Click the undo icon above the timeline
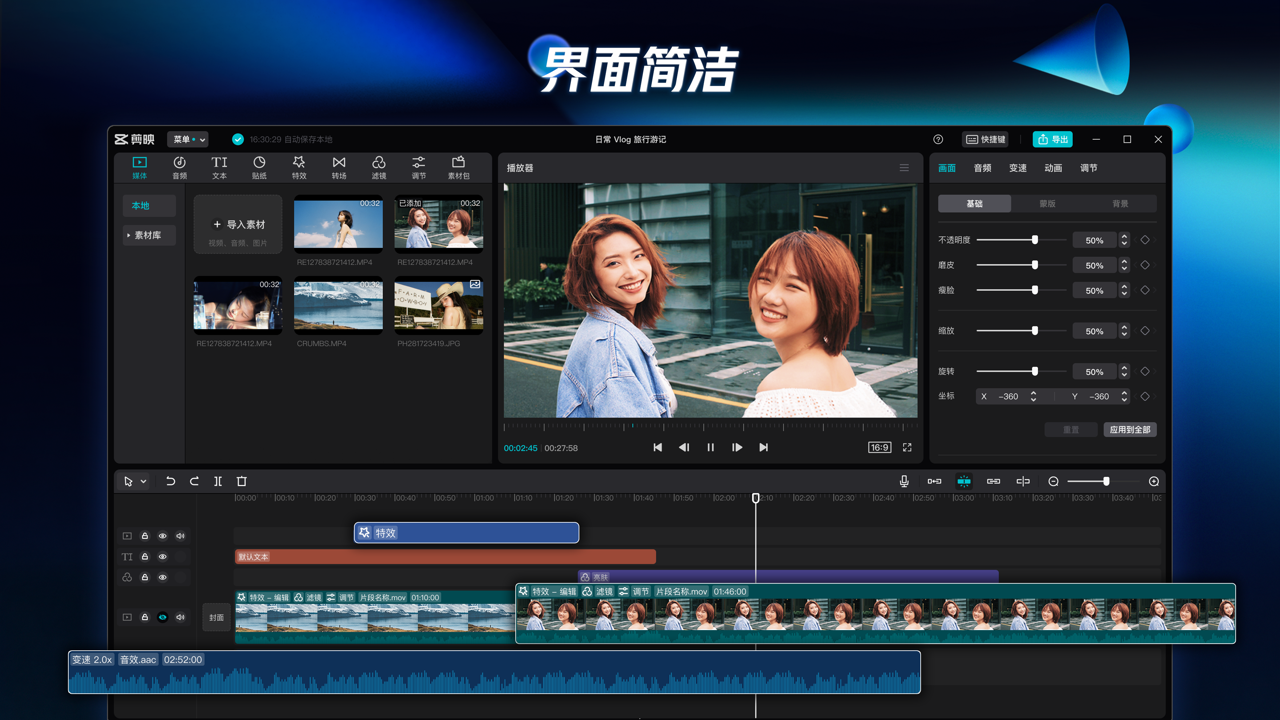Image resolution: width=1280 pixels, height=720 pixels. [x=171, y=481]
